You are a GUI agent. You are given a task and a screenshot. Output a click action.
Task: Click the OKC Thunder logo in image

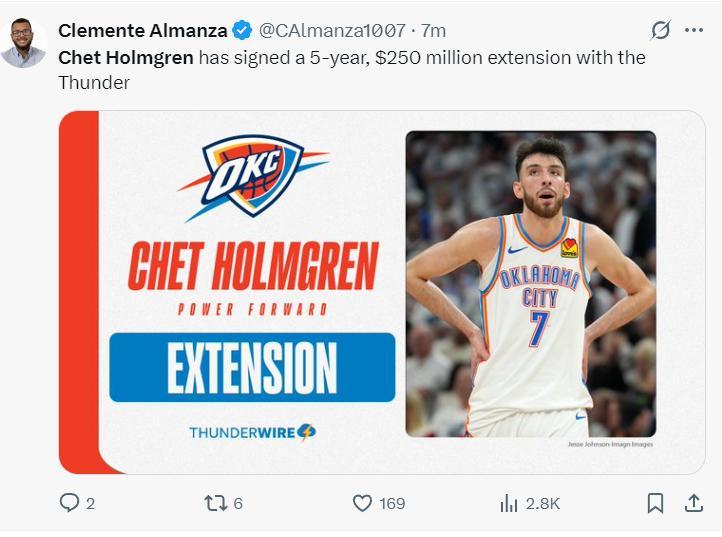[252, 177]
